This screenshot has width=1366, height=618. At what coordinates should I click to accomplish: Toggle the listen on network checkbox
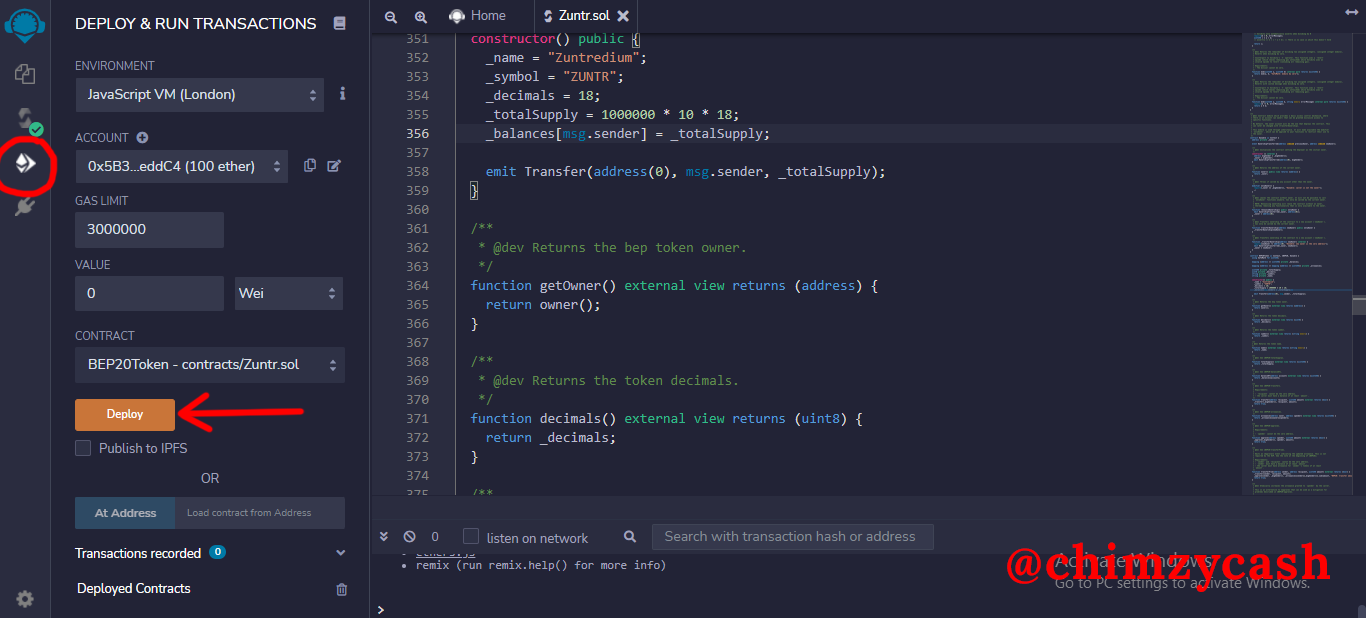[x=471, y=537]
